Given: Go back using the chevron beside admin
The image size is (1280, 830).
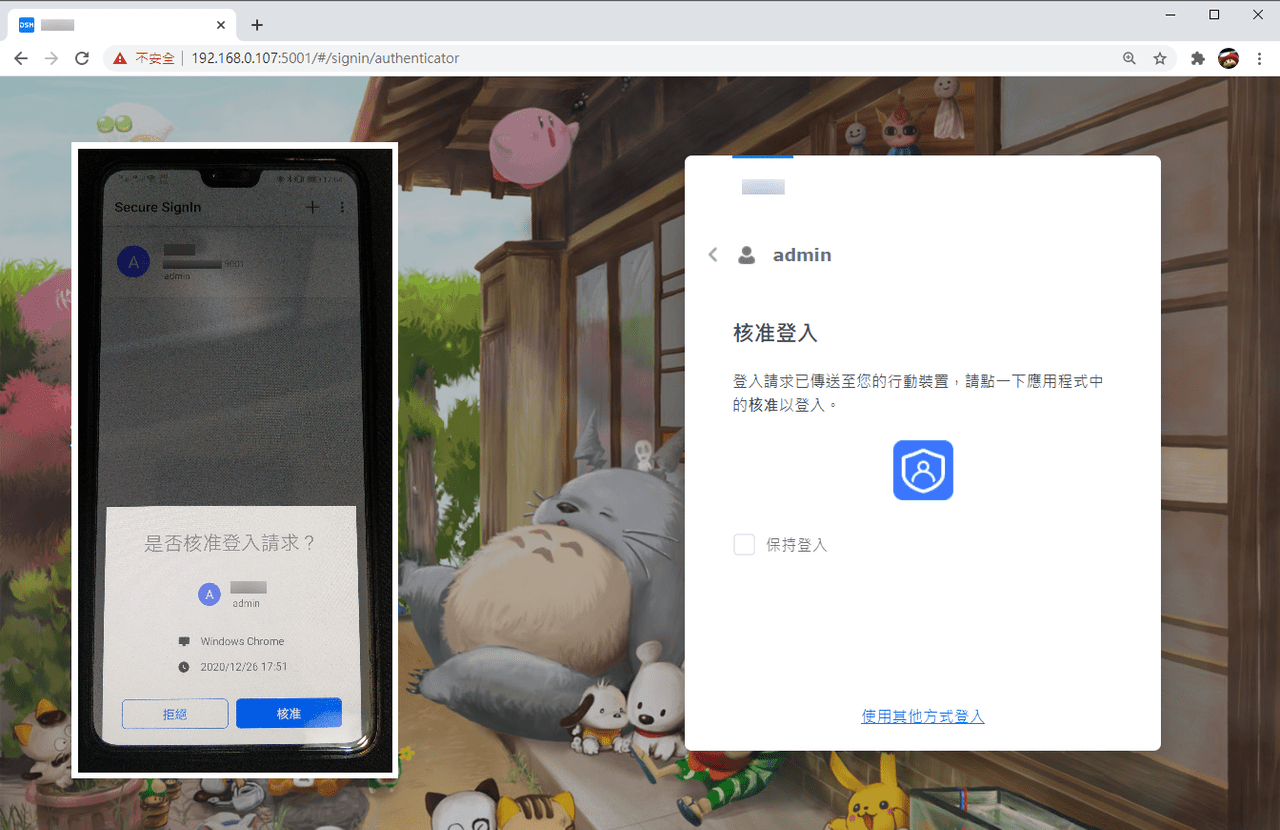Looking at the screenshot, I should point(713,255).
